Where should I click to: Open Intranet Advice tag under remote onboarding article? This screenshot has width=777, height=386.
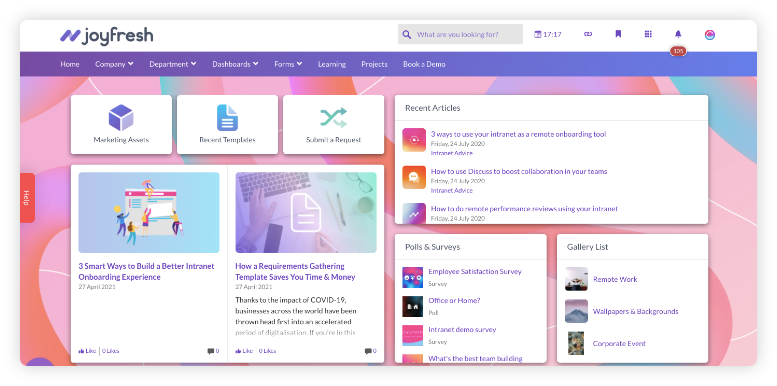pos(451,153)
